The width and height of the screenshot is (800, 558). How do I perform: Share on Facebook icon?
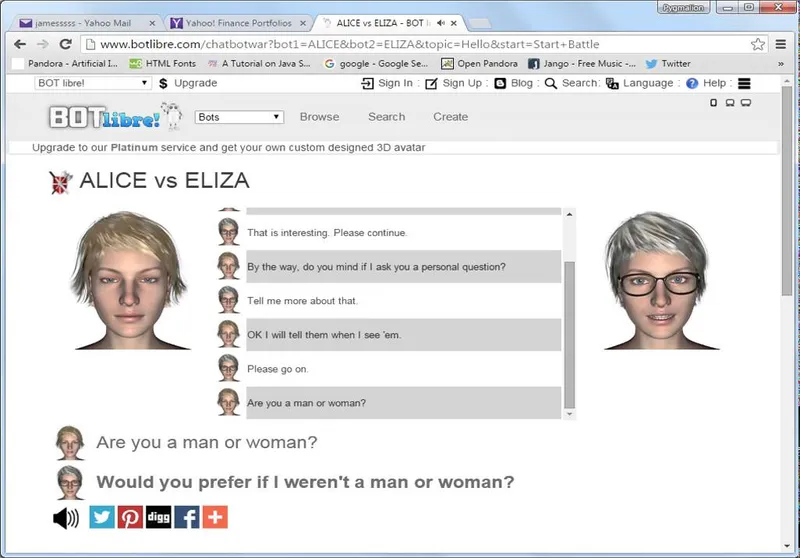click(187, 517)
